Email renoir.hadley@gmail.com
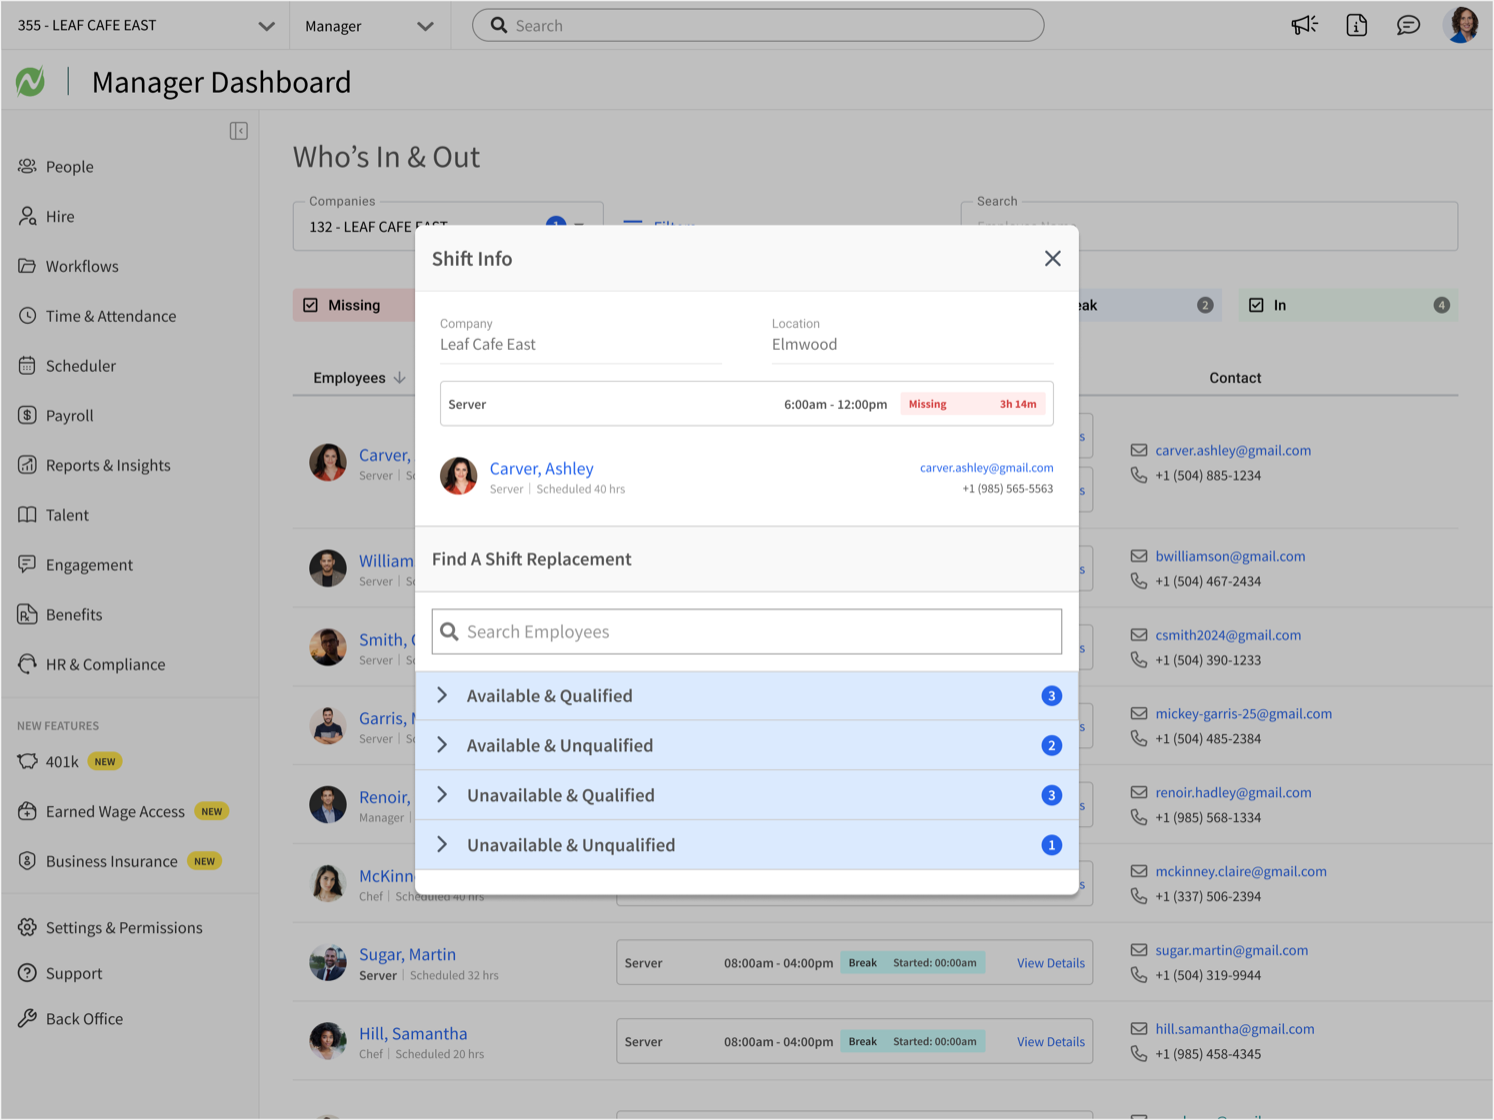Image resolution: width=1494 pixels, height=1120 pixels. coord(1233,792)
